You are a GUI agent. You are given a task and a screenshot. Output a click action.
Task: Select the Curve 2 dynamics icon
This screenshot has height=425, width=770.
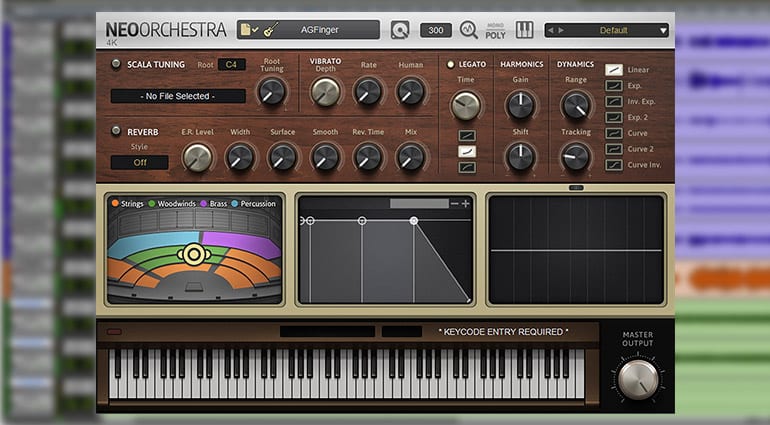coord(614,149)
